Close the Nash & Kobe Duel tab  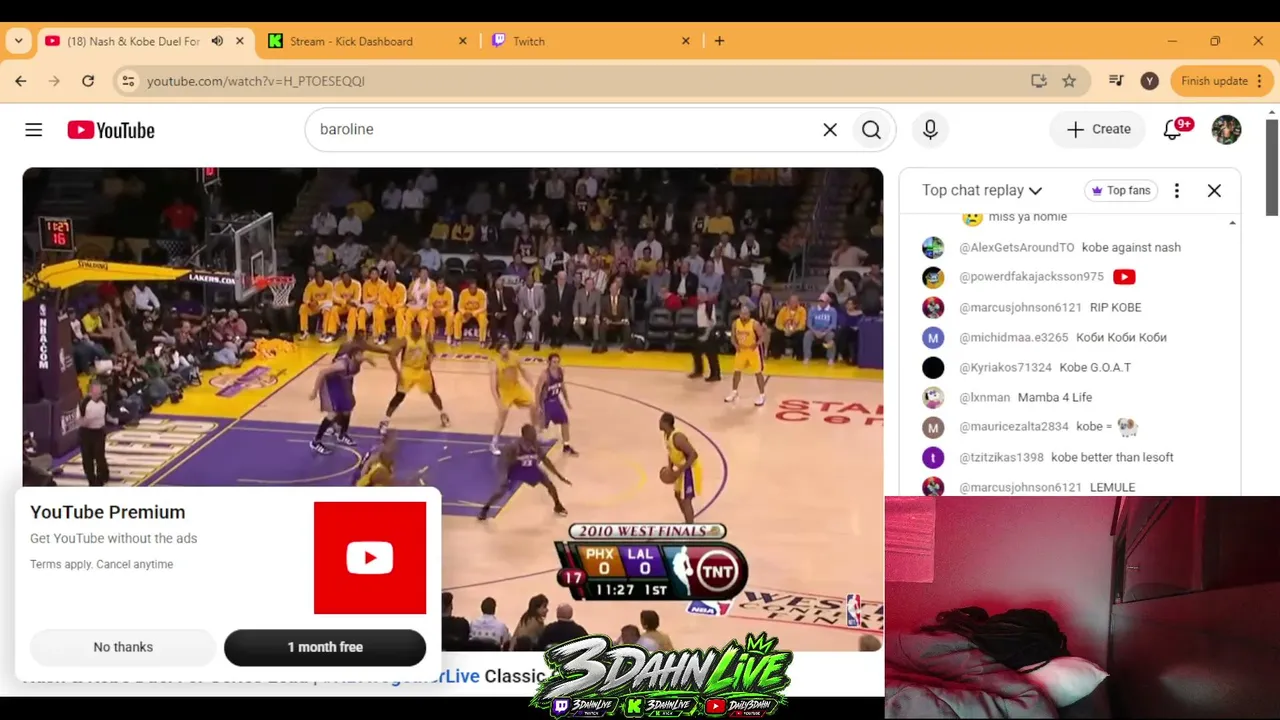tap(240, 41)
